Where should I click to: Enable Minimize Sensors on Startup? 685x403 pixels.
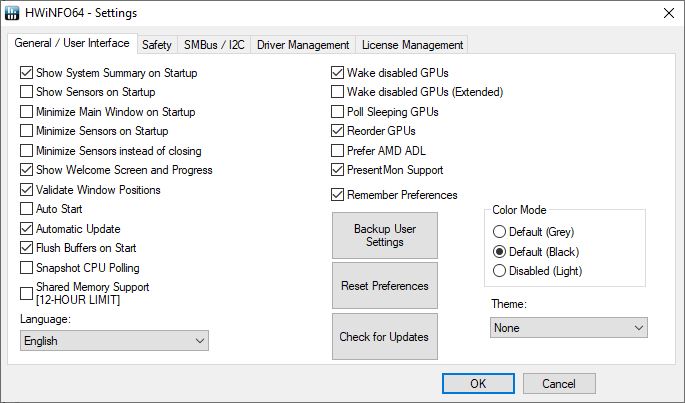tap(27, 131)
